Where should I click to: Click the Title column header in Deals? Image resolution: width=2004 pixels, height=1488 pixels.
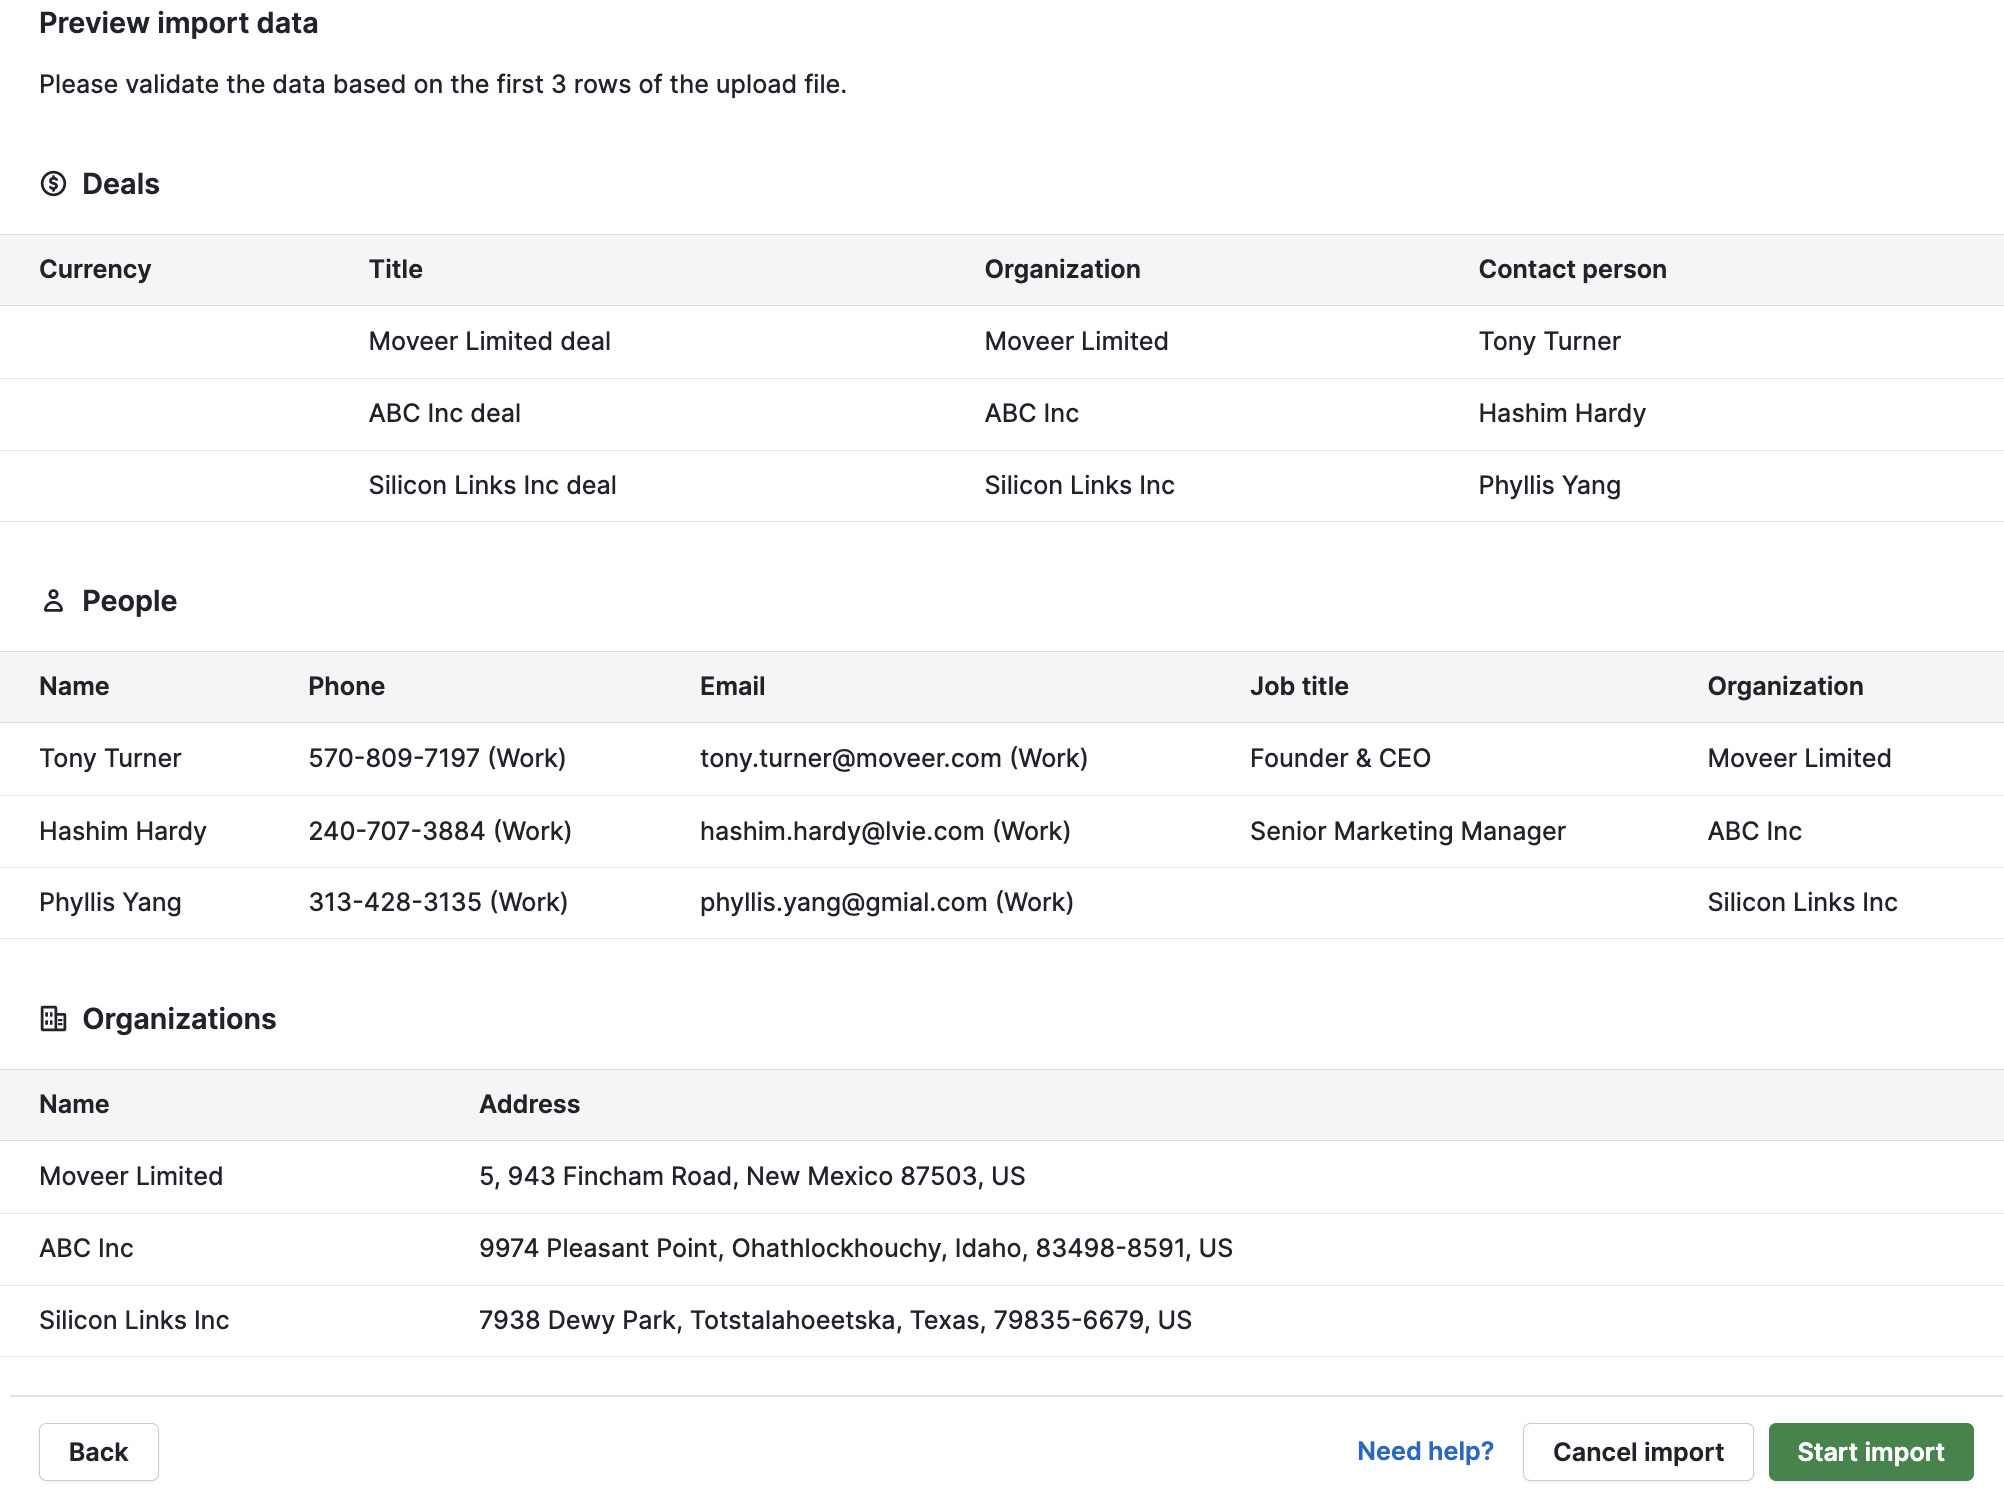[x=395, y=269]
